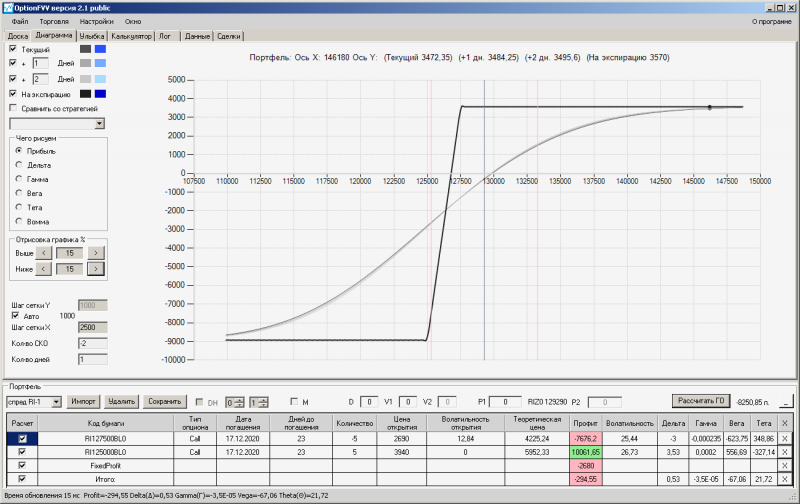Open the Настройки menu
The height and width of the screenshot is (504, 800).
96,21
